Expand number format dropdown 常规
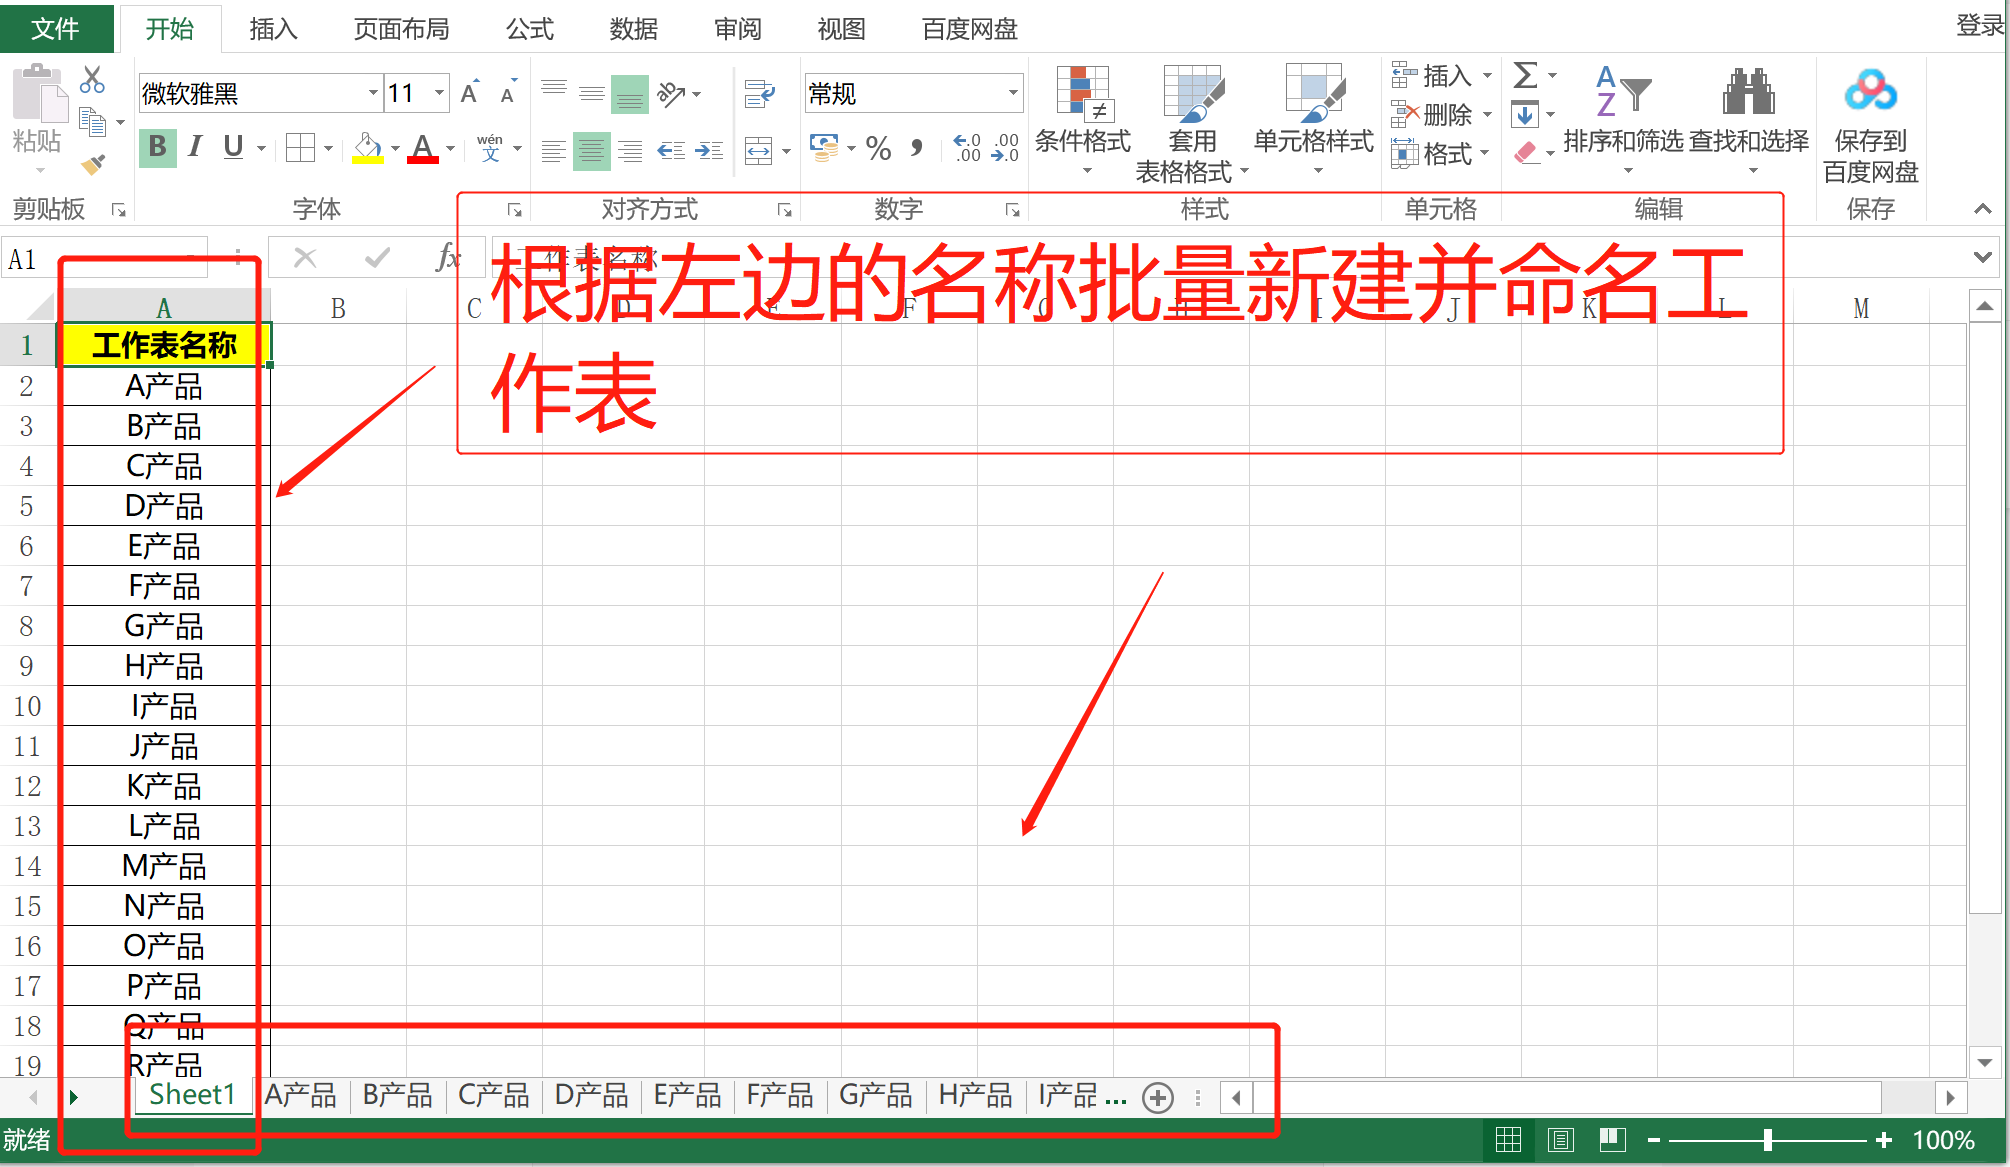 tap(1013, 93)
